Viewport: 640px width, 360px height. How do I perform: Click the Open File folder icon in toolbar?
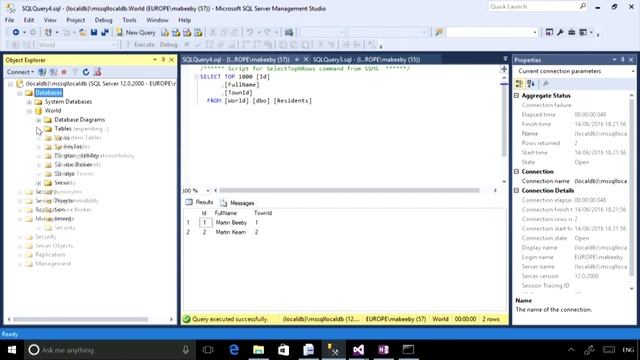point(83,32)
